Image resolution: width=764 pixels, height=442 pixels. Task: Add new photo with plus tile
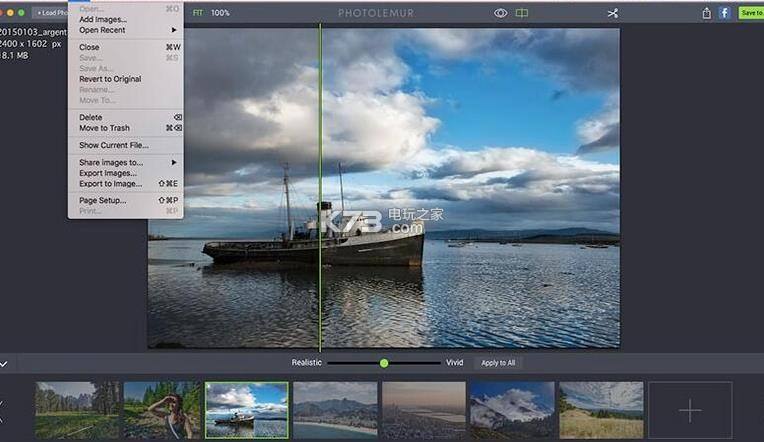click(690, 410)
